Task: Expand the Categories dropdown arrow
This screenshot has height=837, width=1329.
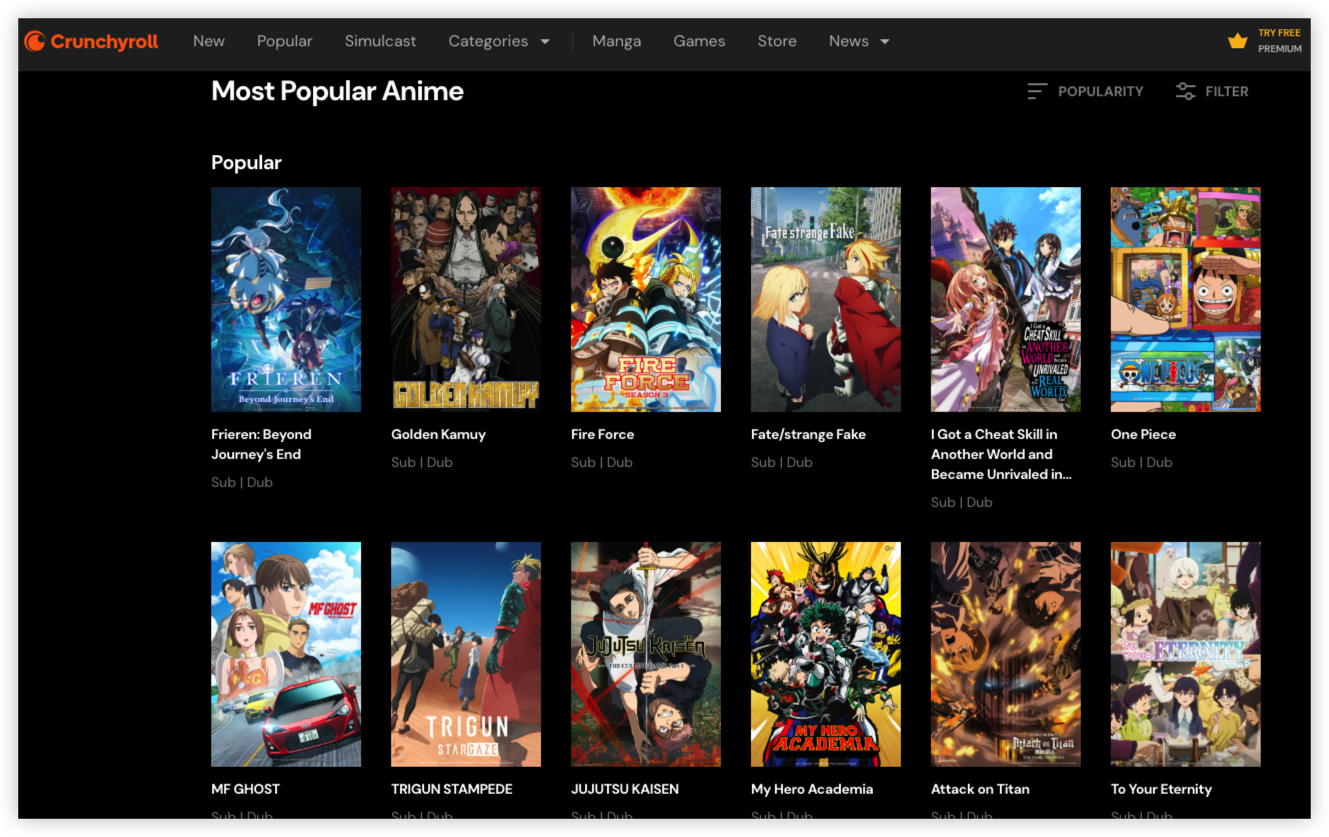Action: pos(545,42)
